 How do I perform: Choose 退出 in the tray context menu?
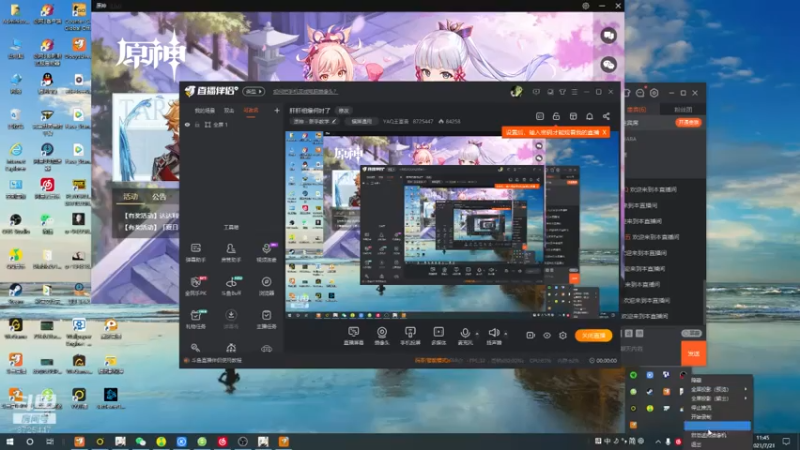(x=696, y=444)
